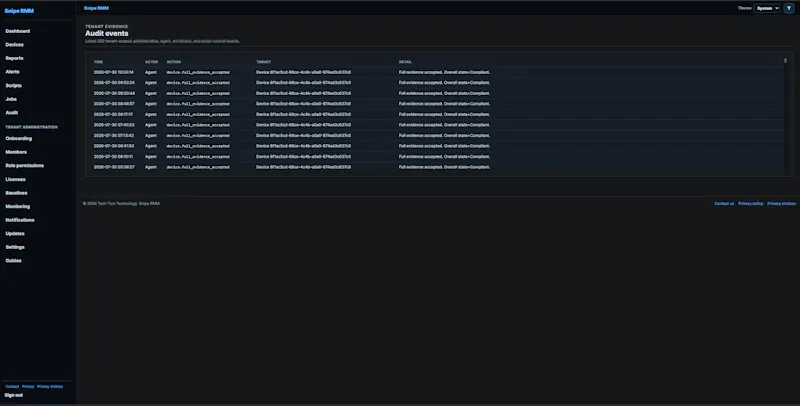The height and width of the screenshot is (406, 800).
Task: Open the Scripts page
Action: (13, 86)
